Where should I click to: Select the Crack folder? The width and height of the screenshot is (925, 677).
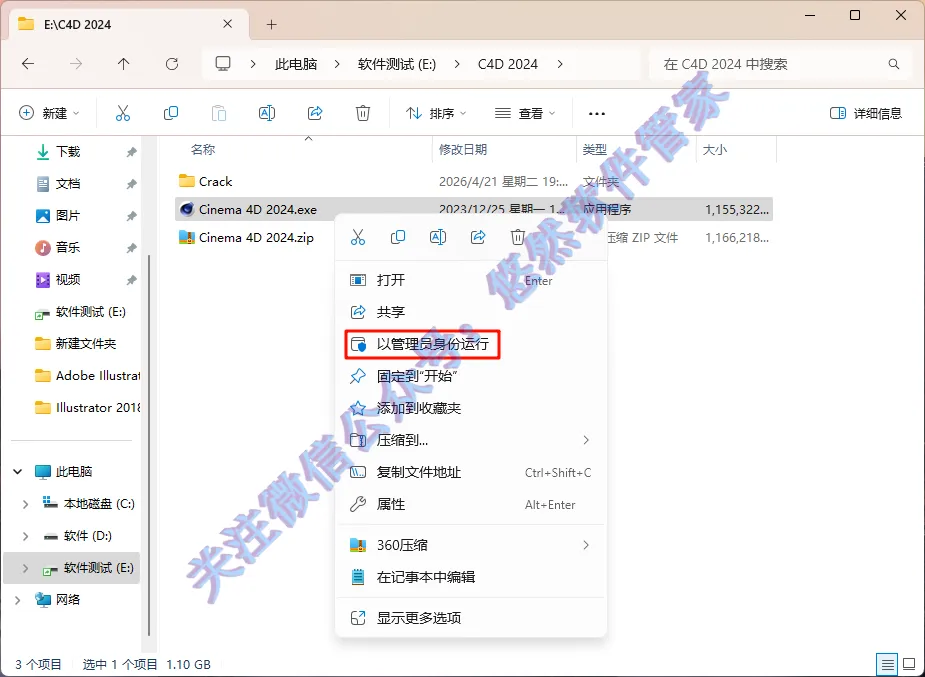474,182
